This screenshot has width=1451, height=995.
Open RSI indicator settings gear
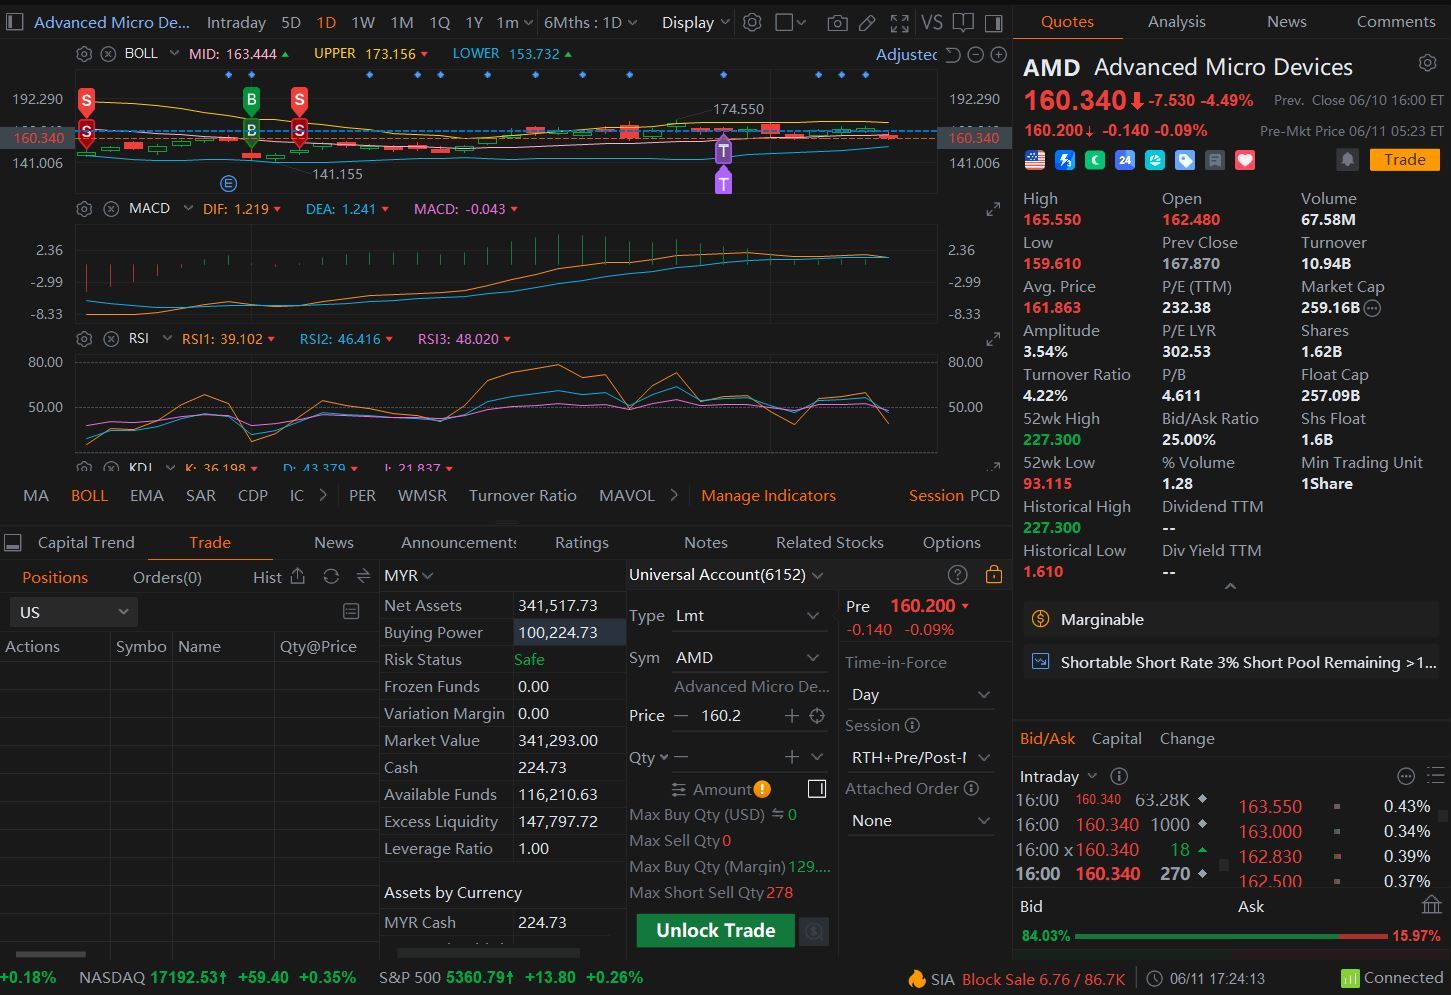84,339
